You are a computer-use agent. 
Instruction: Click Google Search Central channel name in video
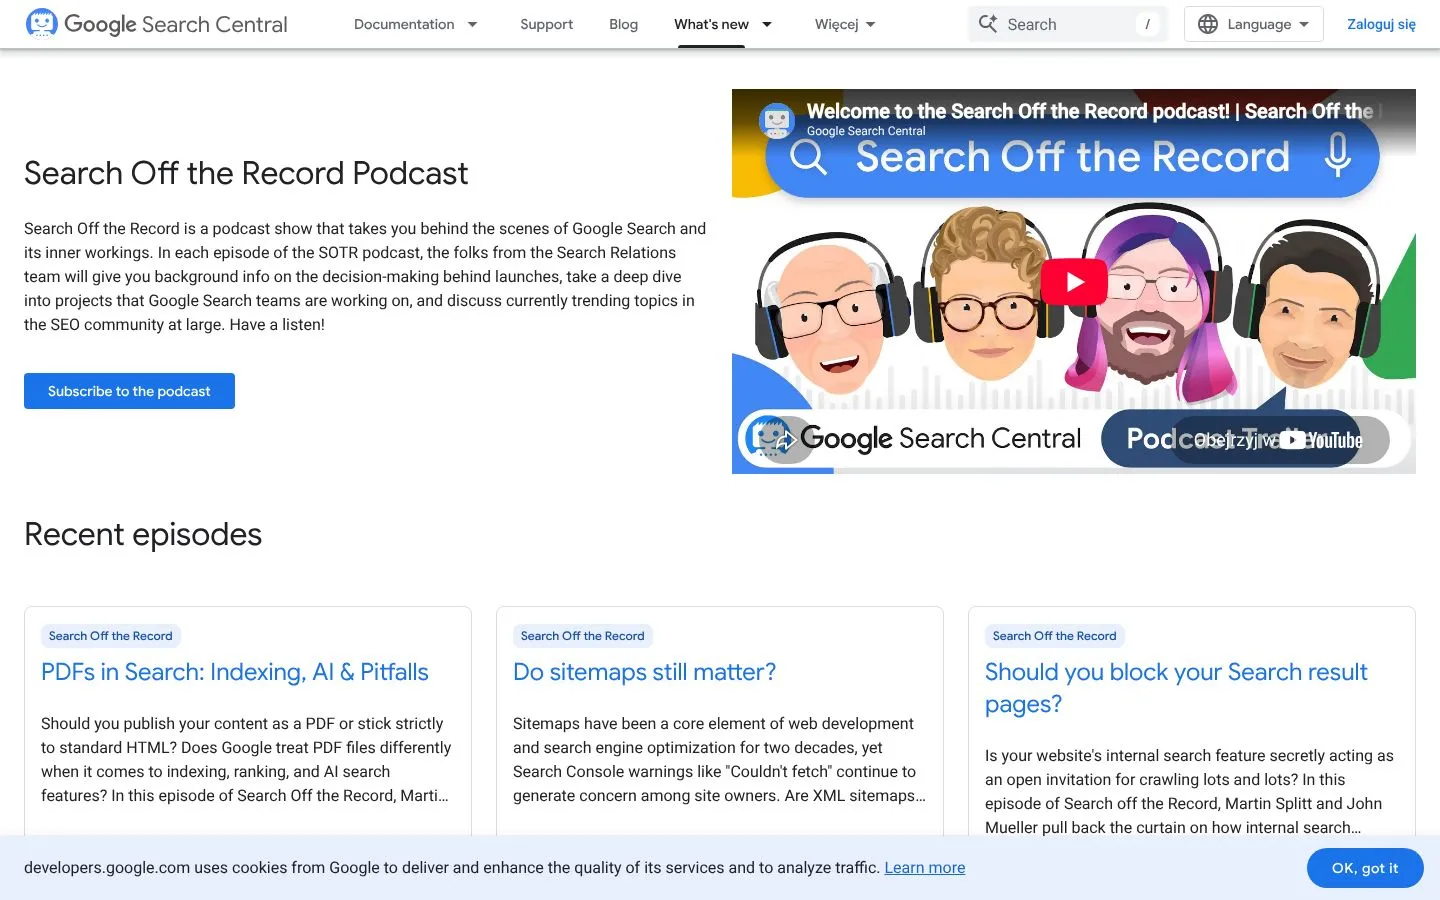click(x=866, y=131)
